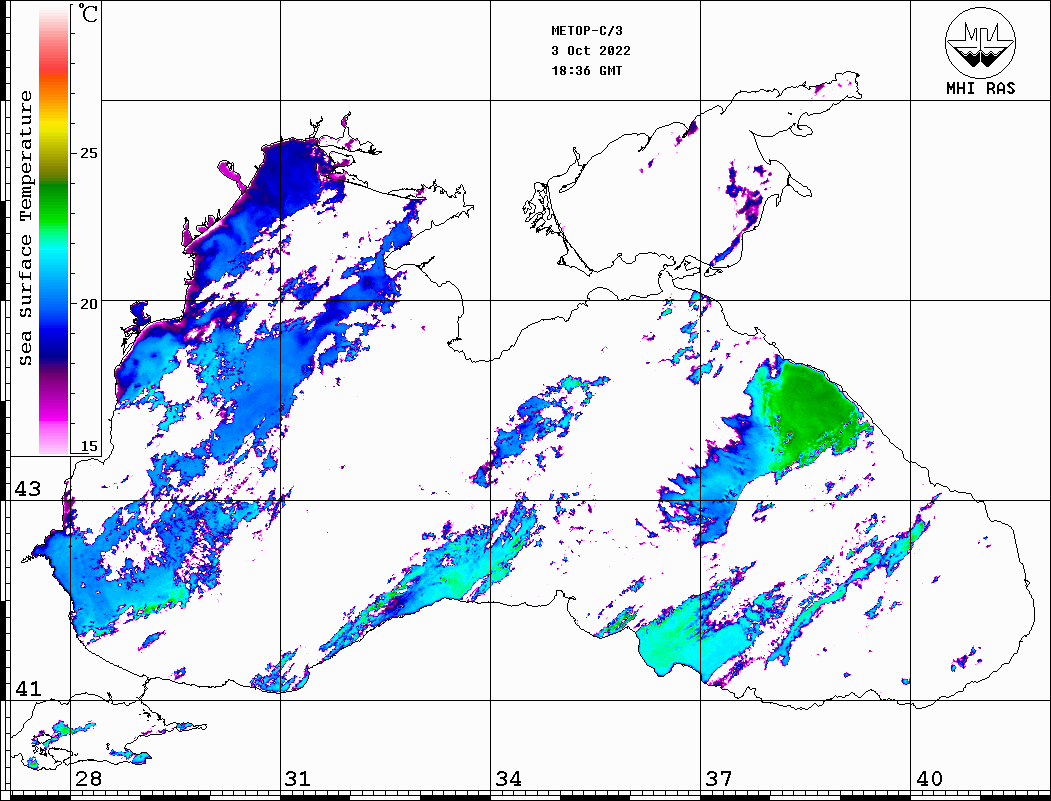
Task: Click the °C unit label on legend
Action: (x=87, y=13)
